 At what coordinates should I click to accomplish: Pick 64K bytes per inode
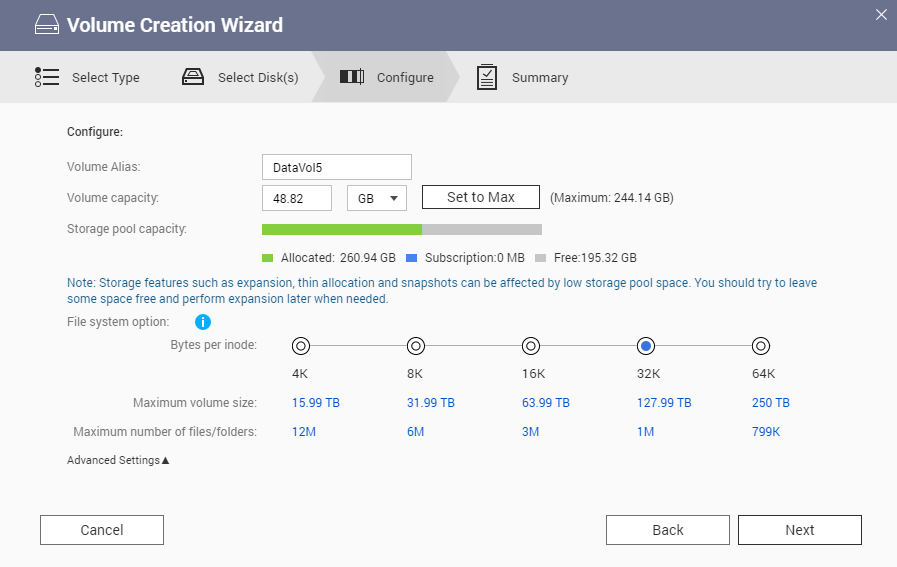761,346
